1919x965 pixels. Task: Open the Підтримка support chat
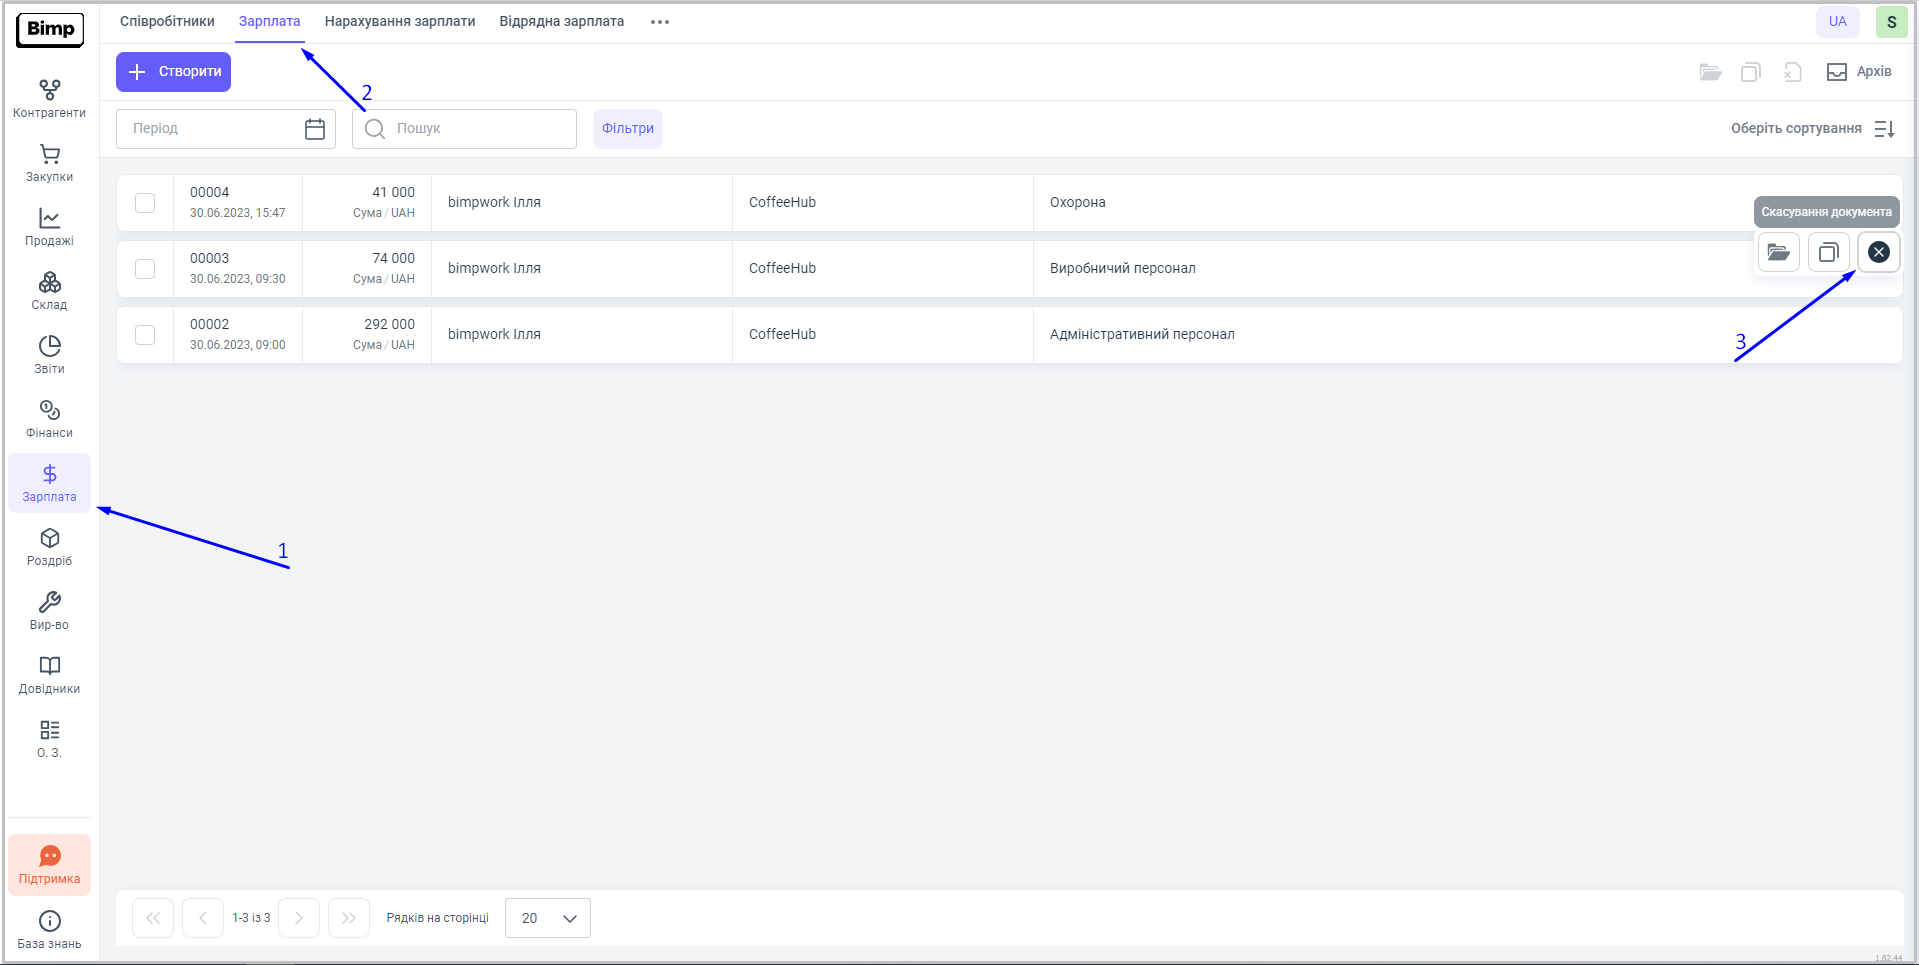tap(49, 865)
